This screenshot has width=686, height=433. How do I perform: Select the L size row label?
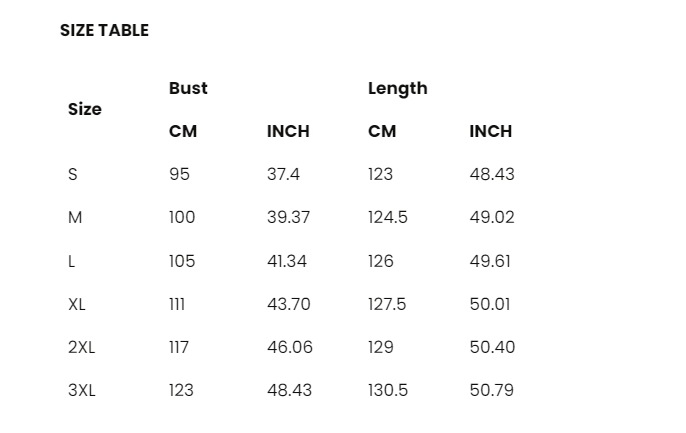pyautogui.click(x=71, y=261)
